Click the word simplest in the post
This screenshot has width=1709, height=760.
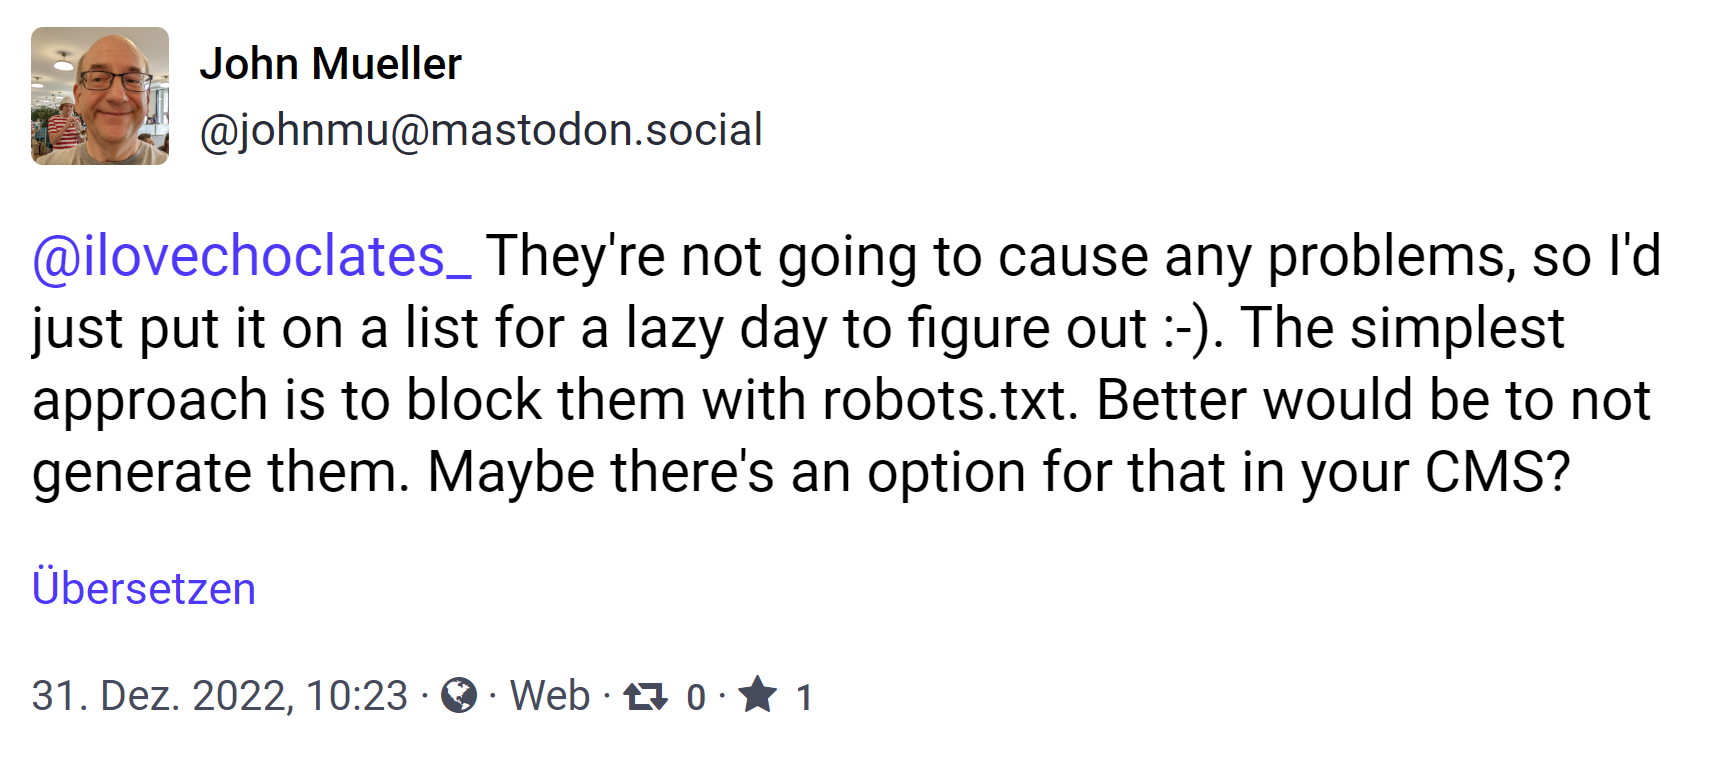tap(1457, 328)
